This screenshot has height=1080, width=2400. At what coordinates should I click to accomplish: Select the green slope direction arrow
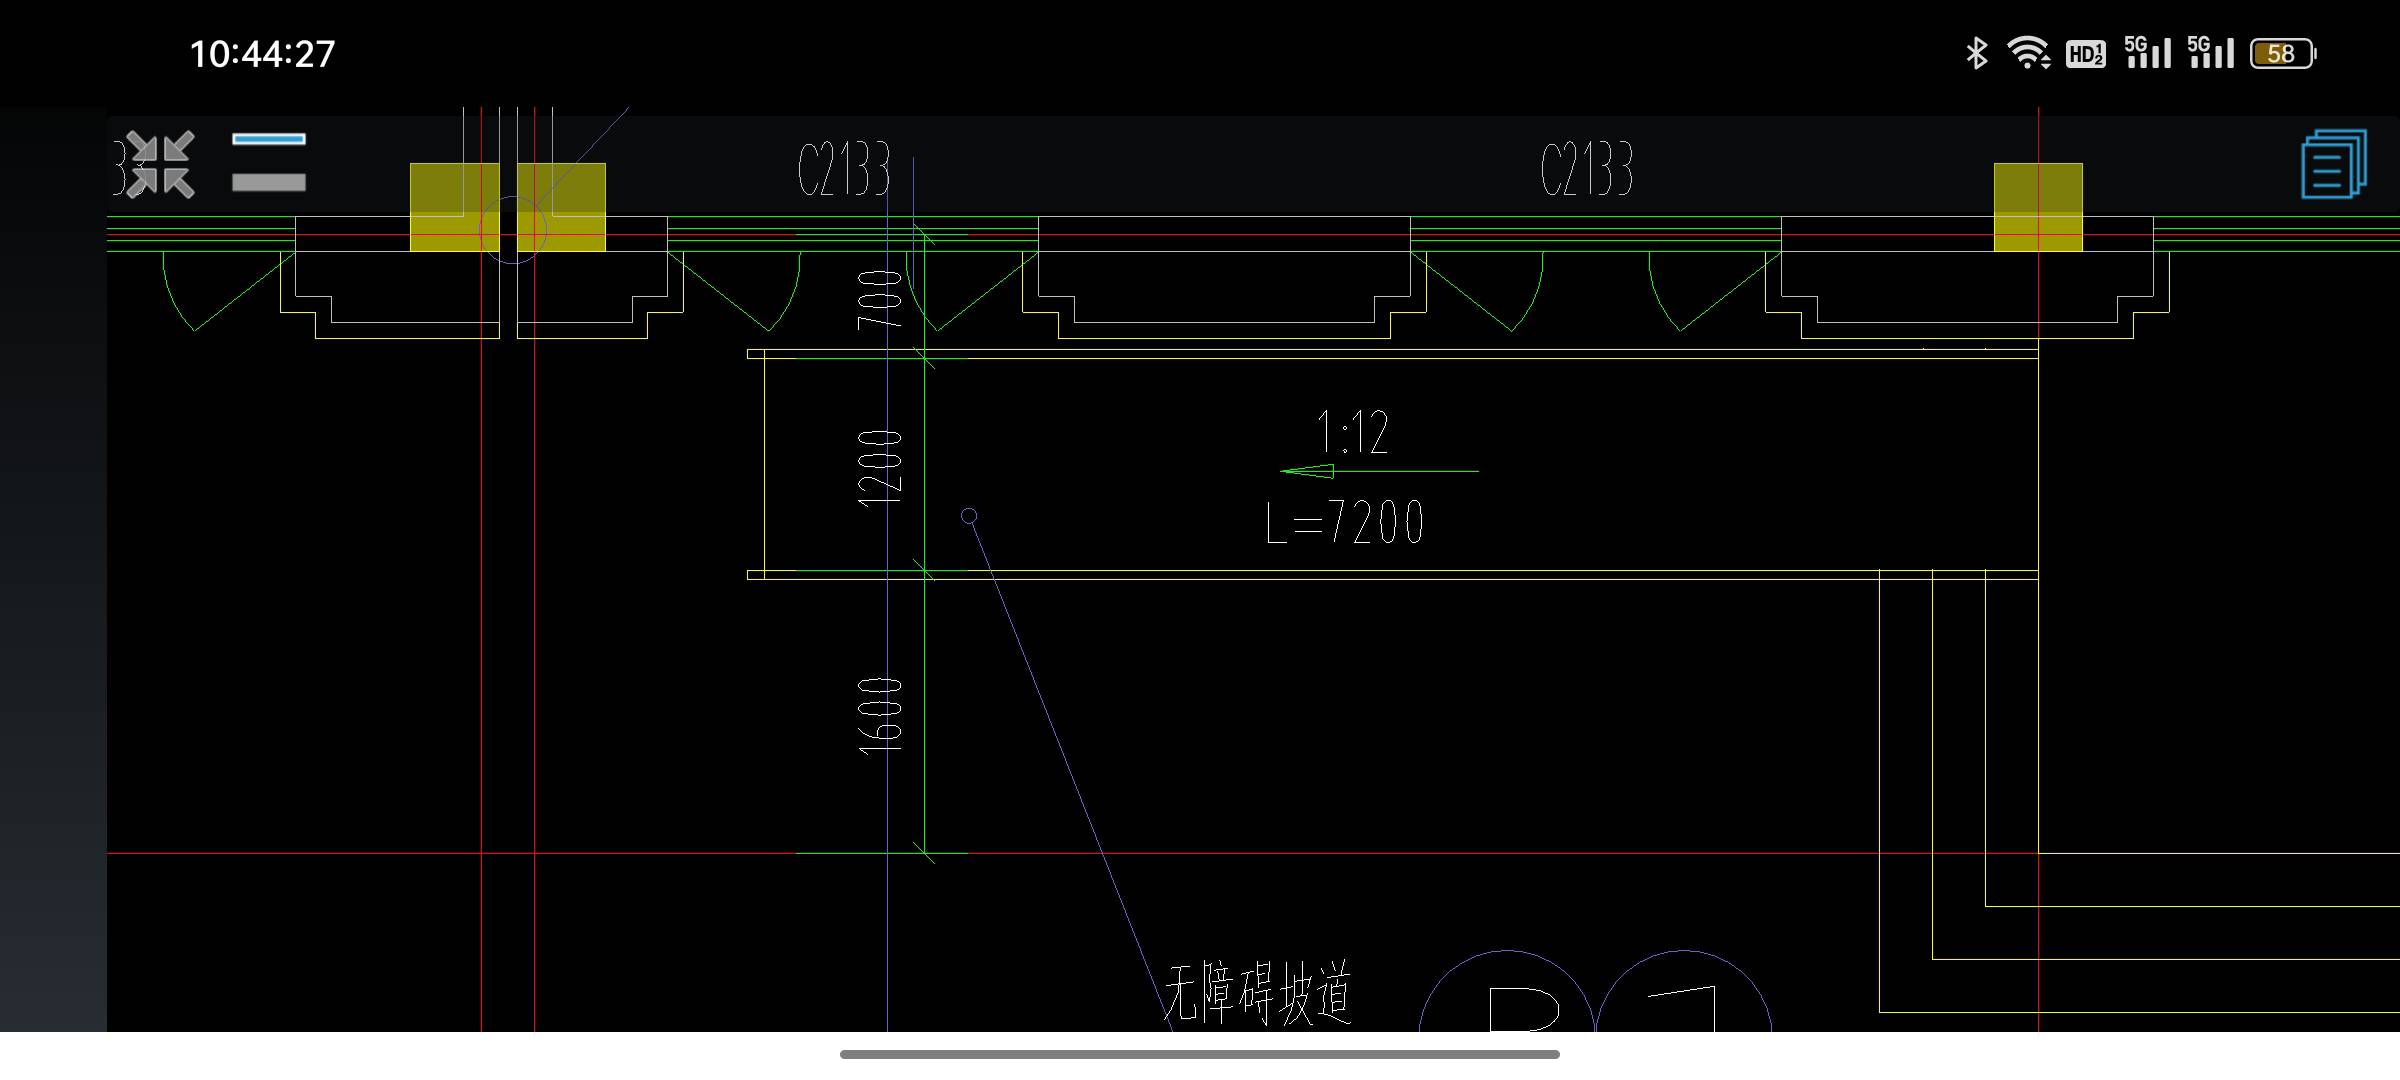[x=1379, y=471]
